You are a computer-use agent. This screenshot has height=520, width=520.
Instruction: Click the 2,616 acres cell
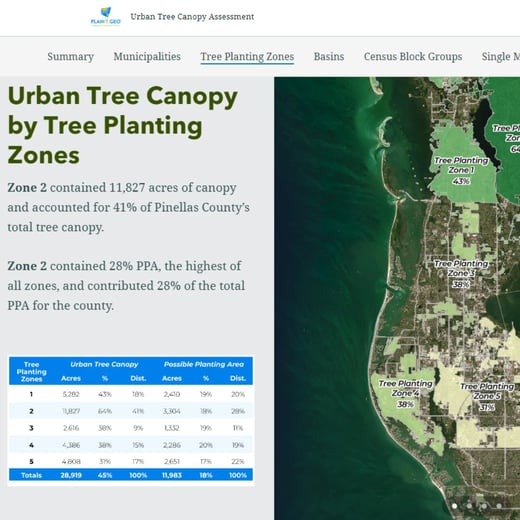71,428
